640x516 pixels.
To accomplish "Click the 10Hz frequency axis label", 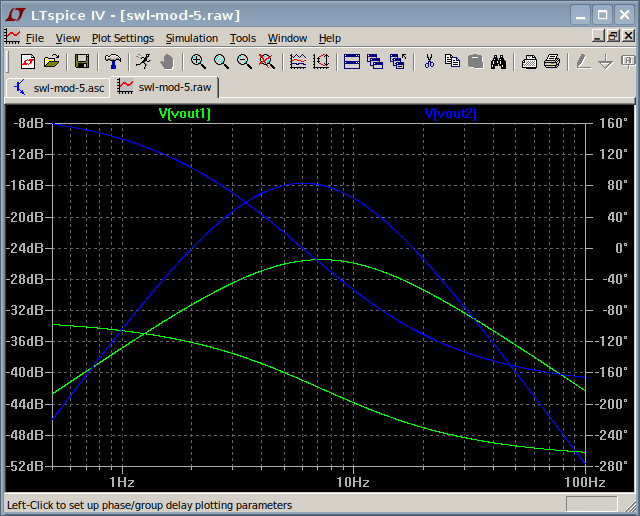I will [x=353, y=482].
